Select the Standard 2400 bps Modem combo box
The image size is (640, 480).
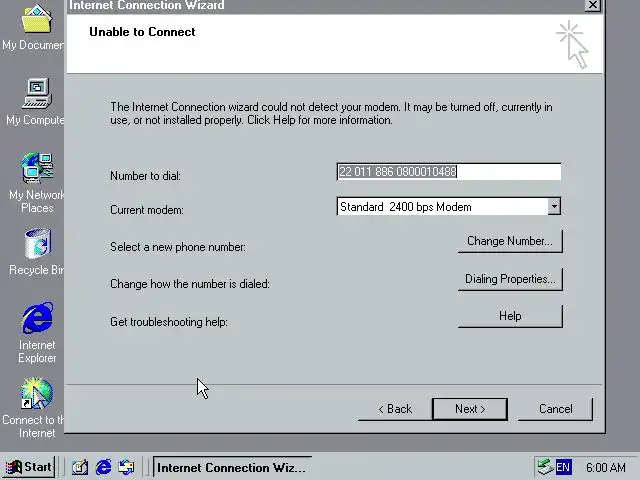(x=449, y=207)
